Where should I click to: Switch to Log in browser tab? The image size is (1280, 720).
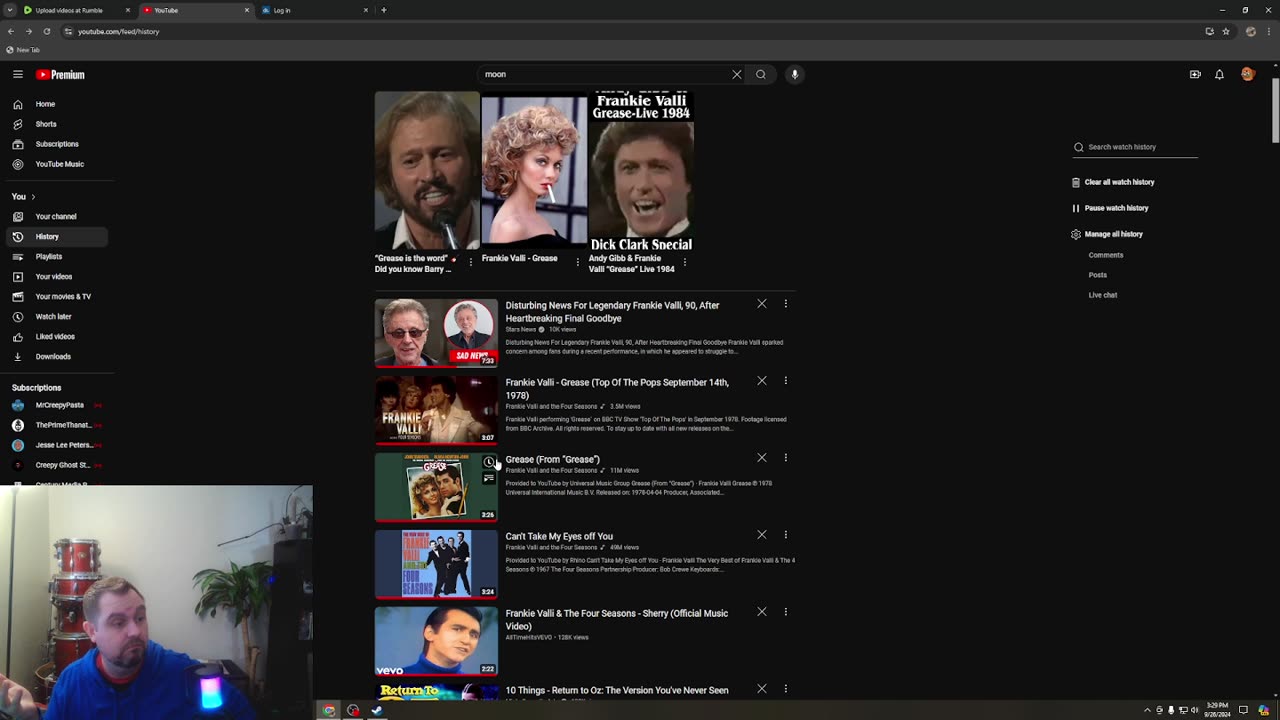(315, 10)
